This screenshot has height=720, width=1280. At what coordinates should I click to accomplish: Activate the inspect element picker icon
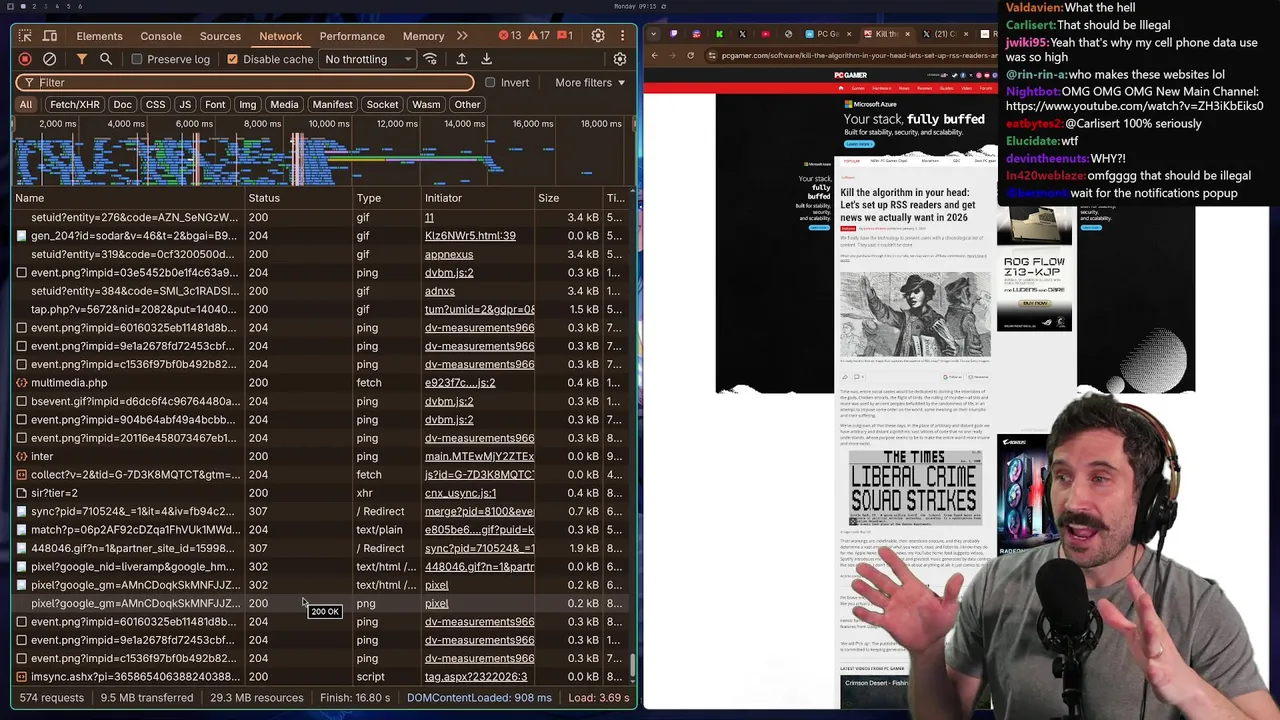pos(25,36)
